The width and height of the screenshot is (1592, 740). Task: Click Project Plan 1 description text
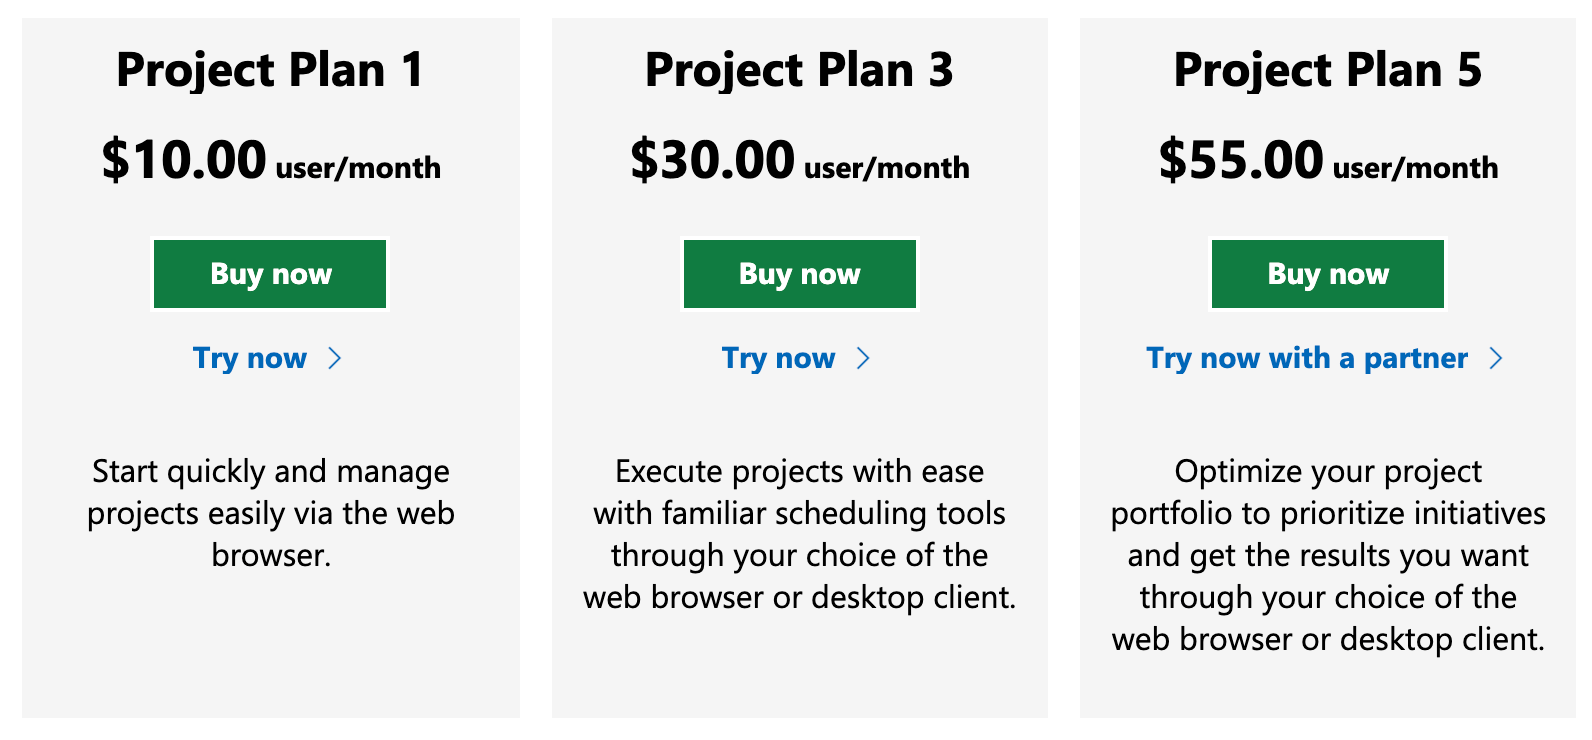point(270,513)
